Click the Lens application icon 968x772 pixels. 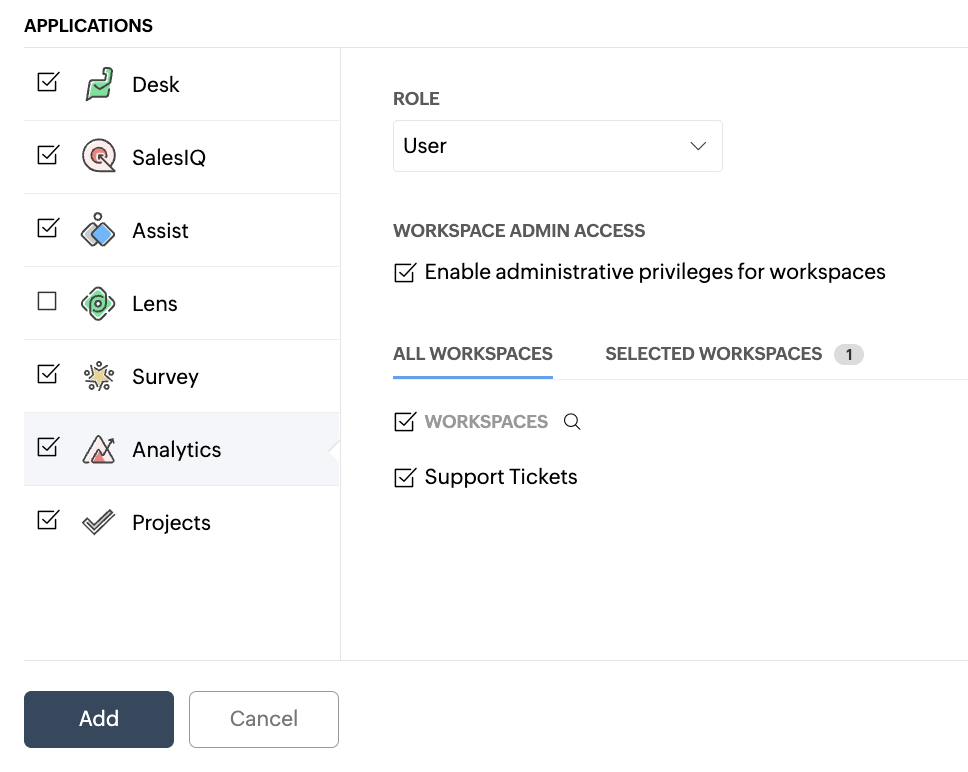click(98, 303)
